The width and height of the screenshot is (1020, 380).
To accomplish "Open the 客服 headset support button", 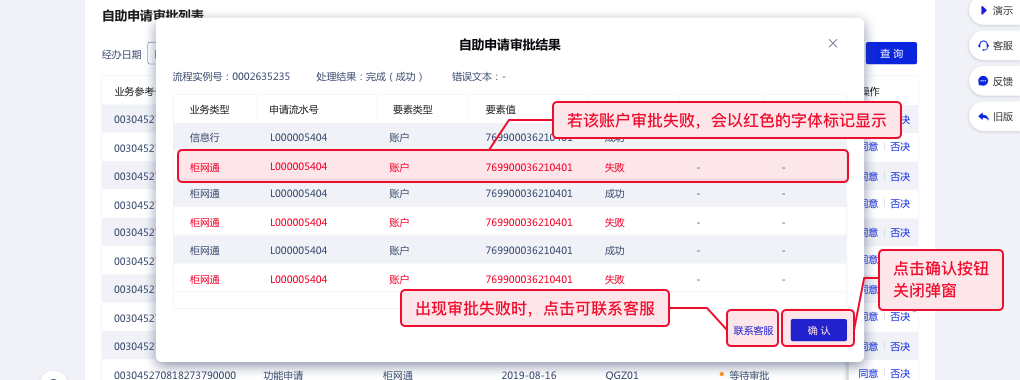I will tap(995, 46).
